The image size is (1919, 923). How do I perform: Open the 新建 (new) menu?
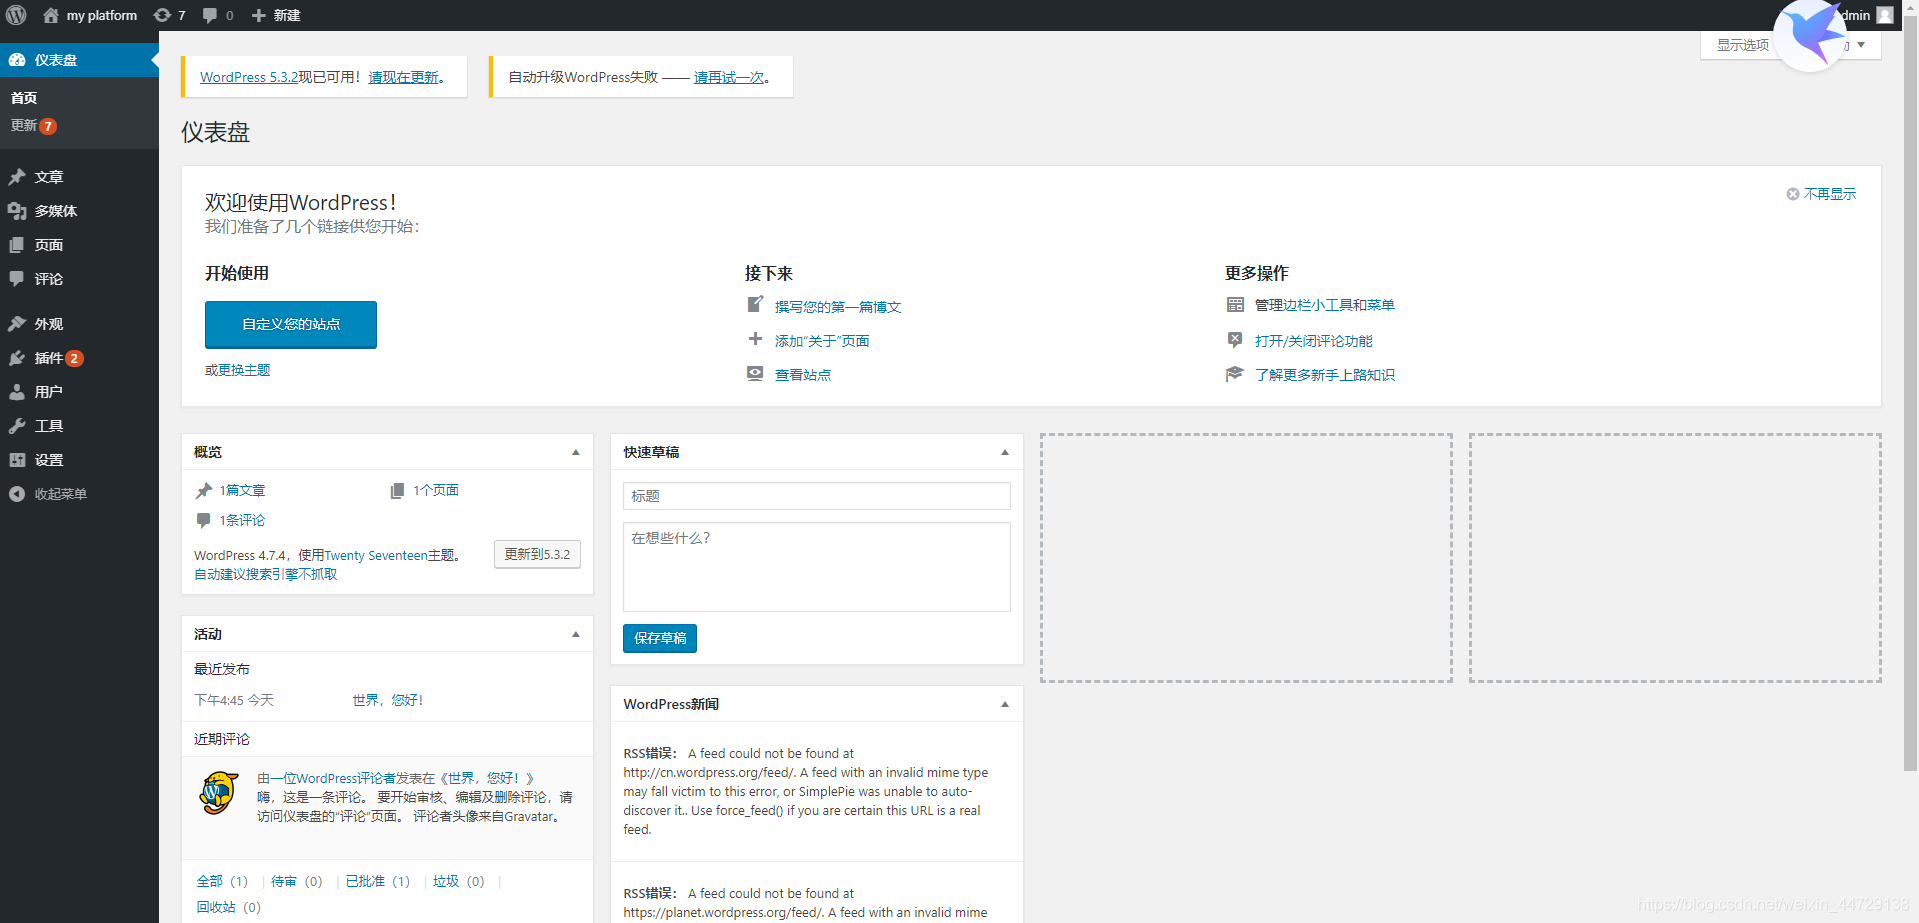[276, 15]
